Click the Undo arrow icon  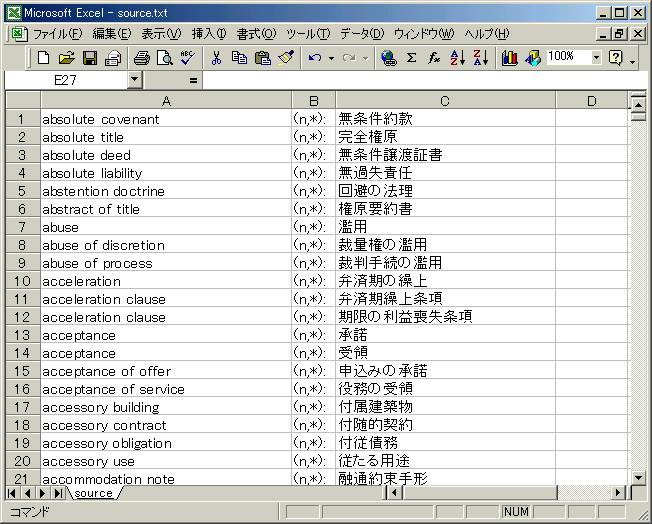tap(315, 58)
